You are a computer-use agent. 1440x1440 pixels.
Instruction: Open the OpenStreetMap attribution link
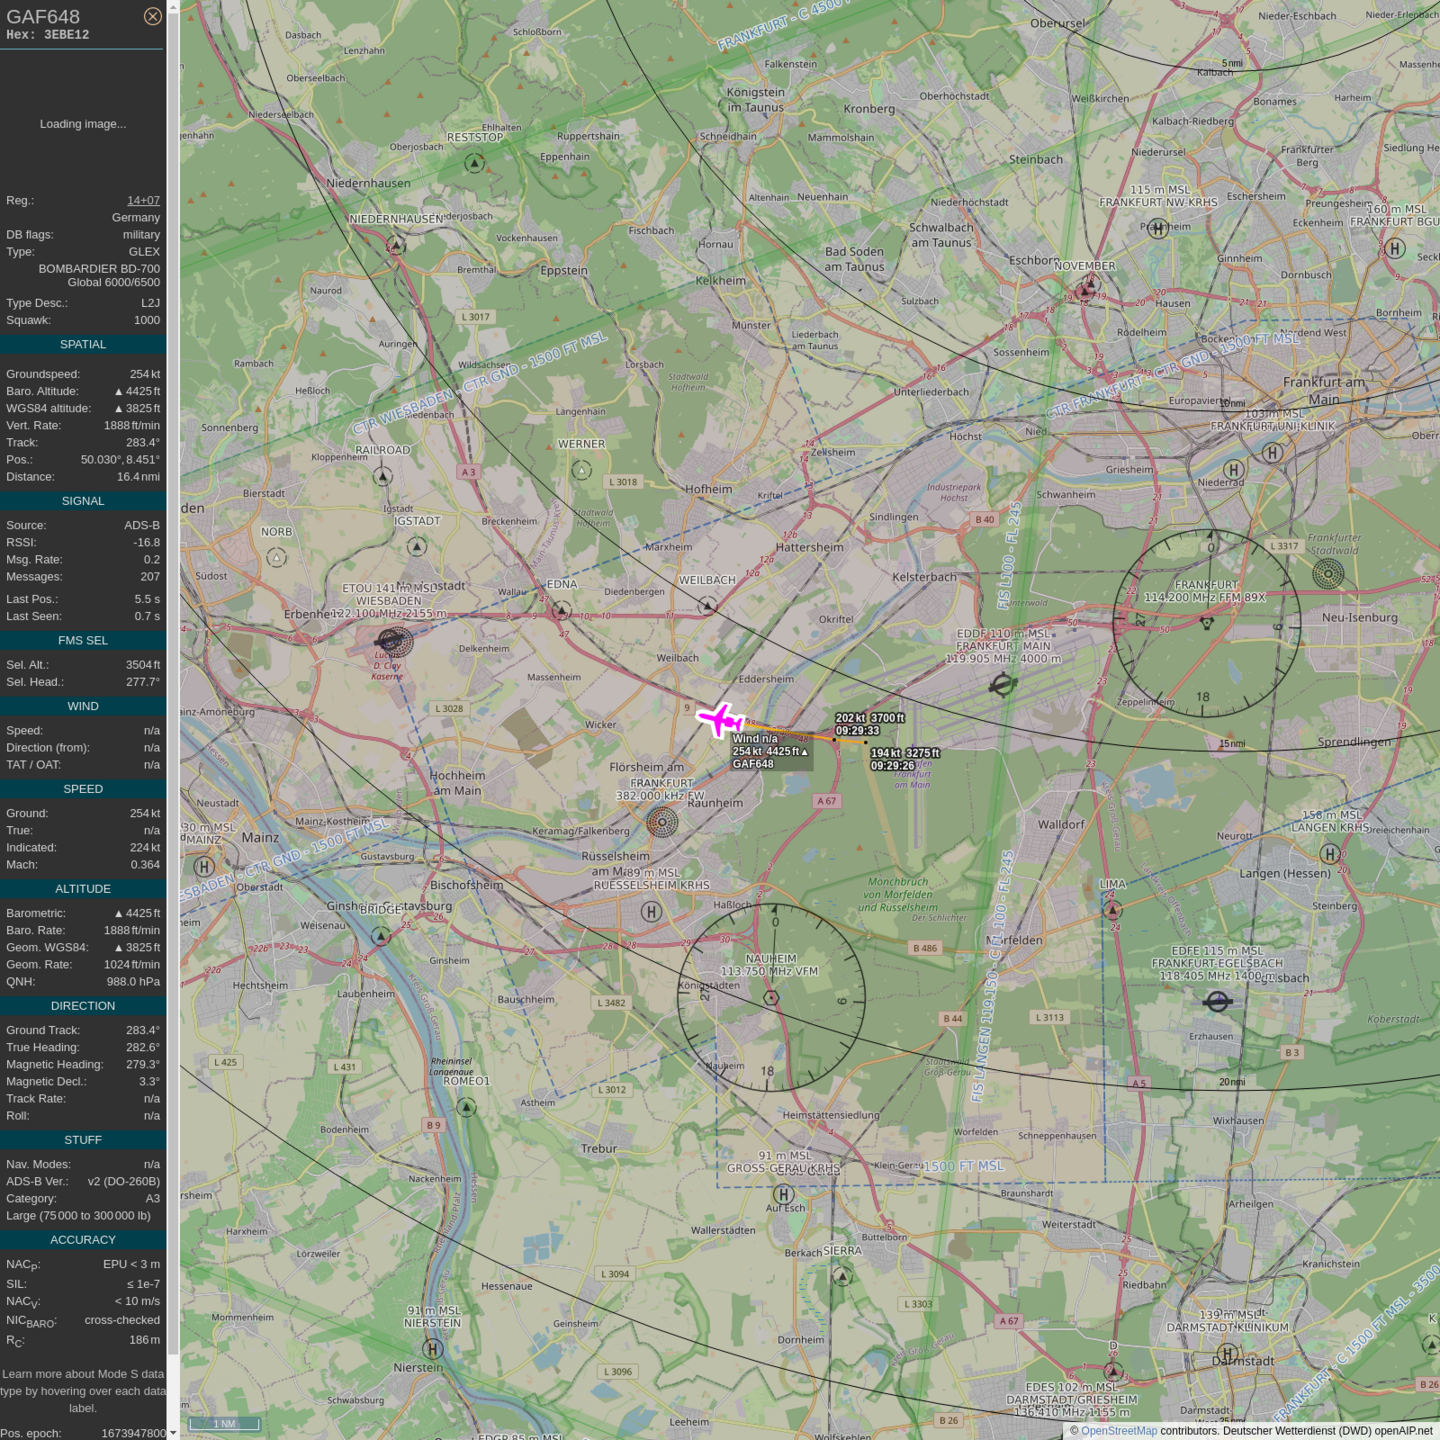1118,1431
